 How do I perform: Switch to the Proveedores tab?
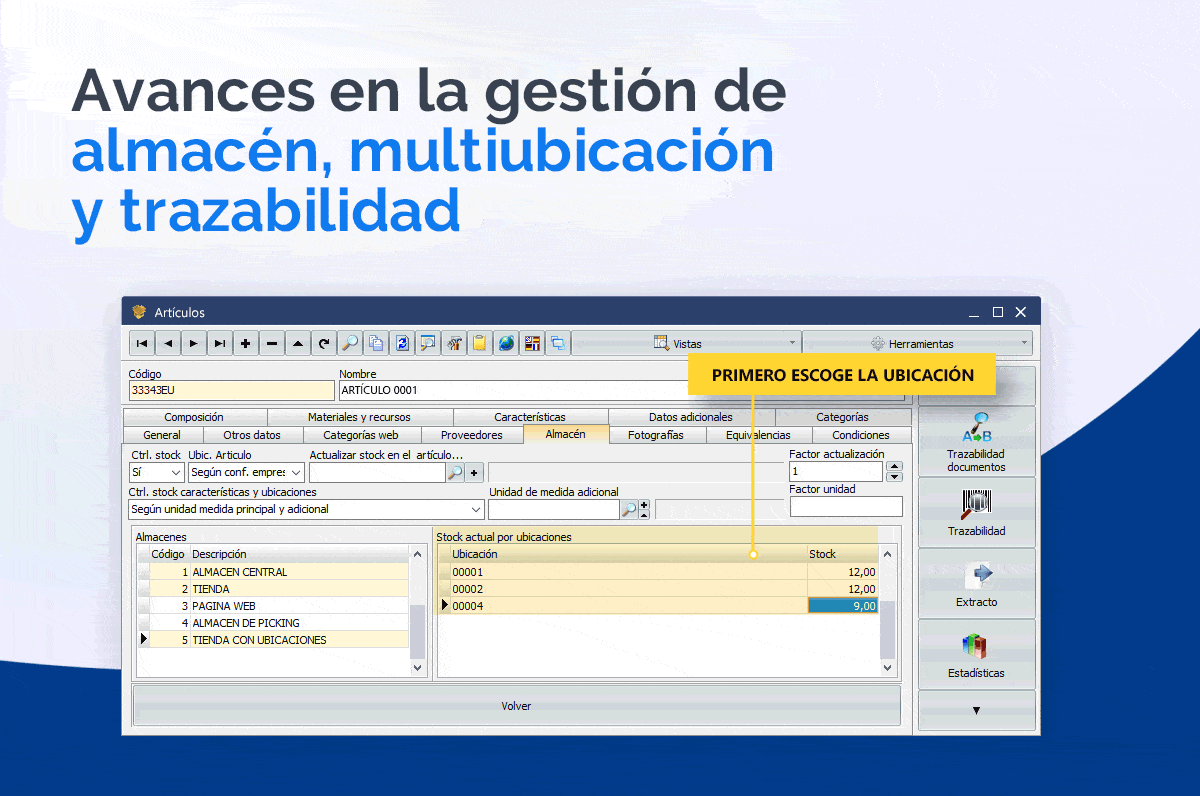click(471, 435)
